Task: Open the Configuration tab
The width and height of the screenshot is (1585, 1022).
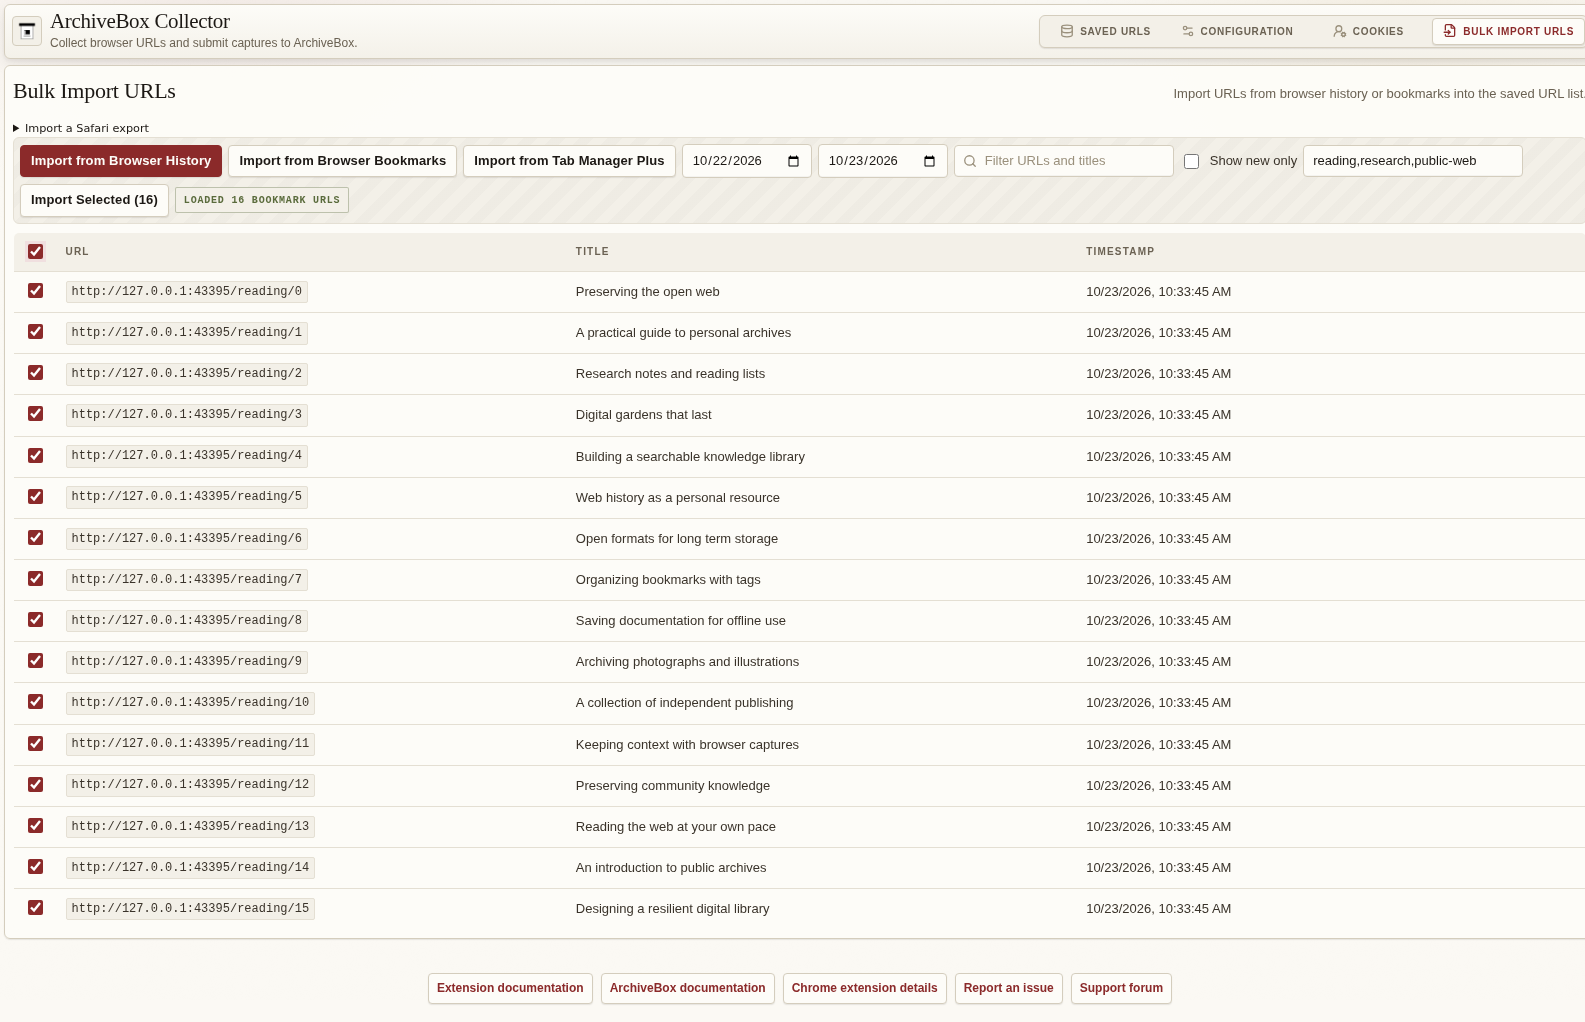Action: 1237,31
